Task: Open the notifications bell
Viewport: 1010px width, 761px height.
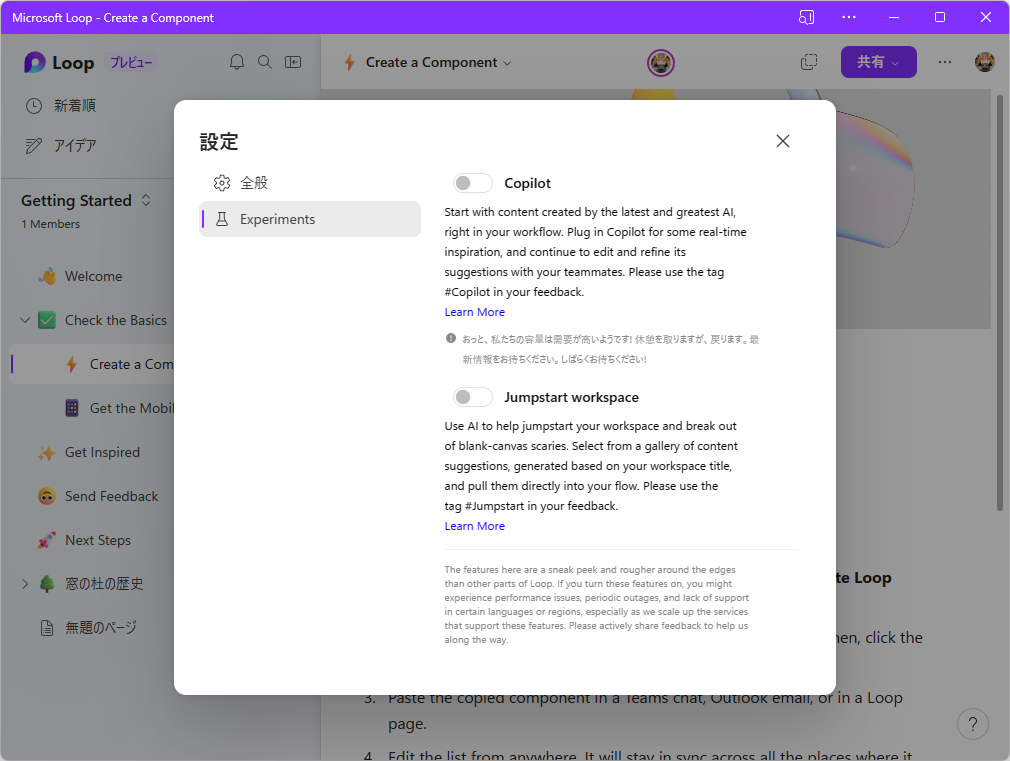Action: click(236, 61)
